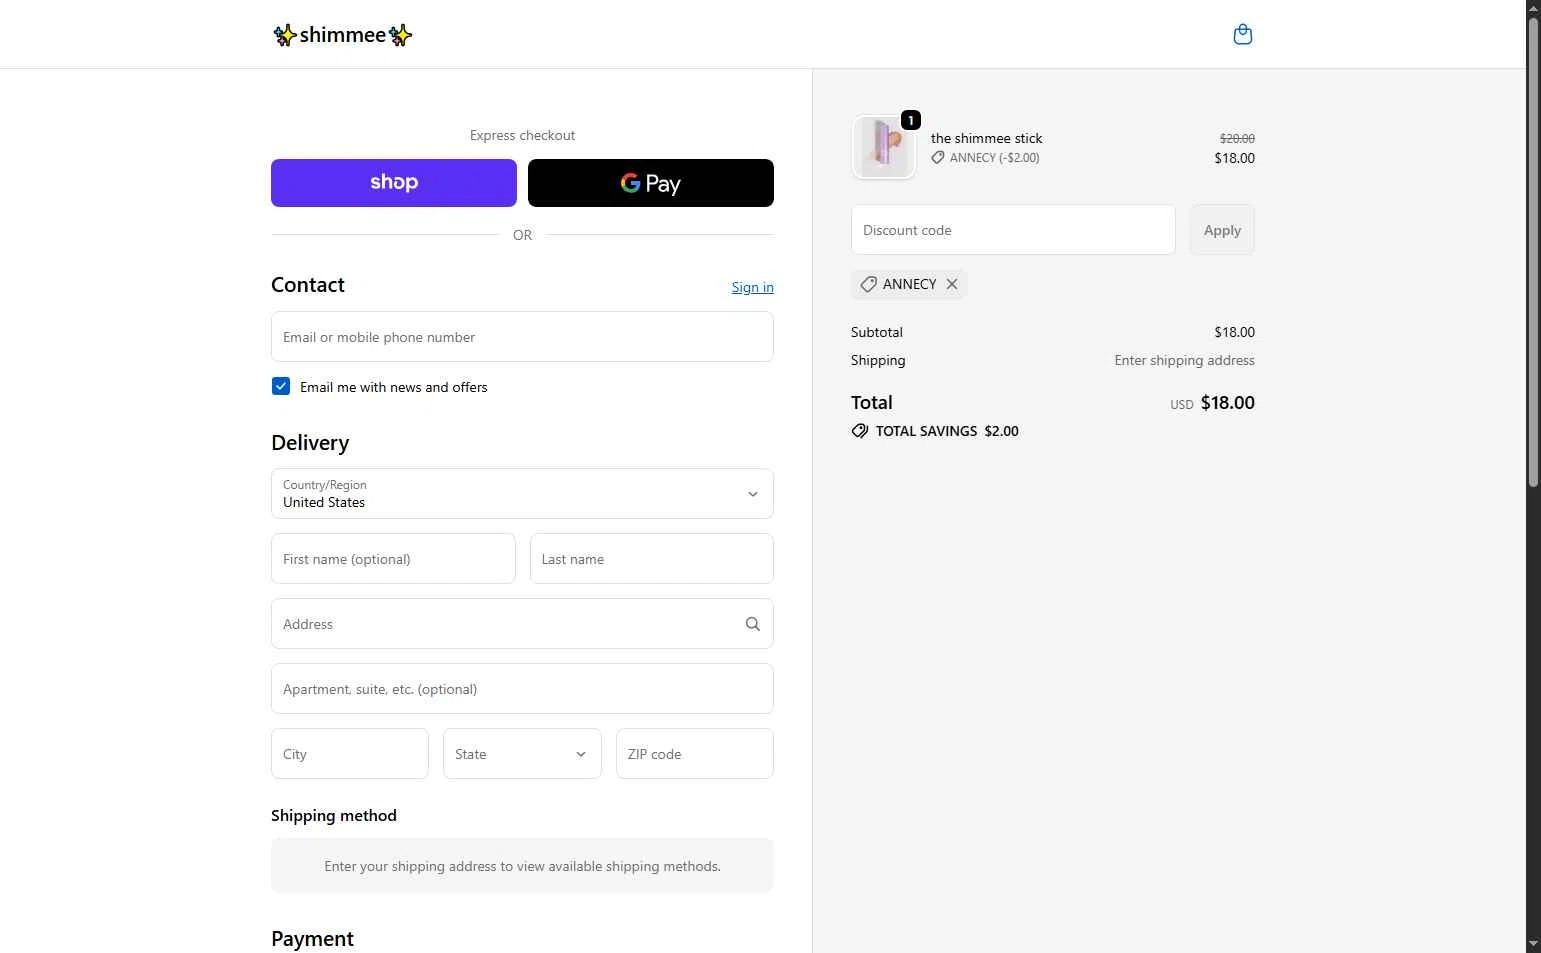
Task: Click the Apply discount button
Action: pyautogui.click(x=1222, y=230)
